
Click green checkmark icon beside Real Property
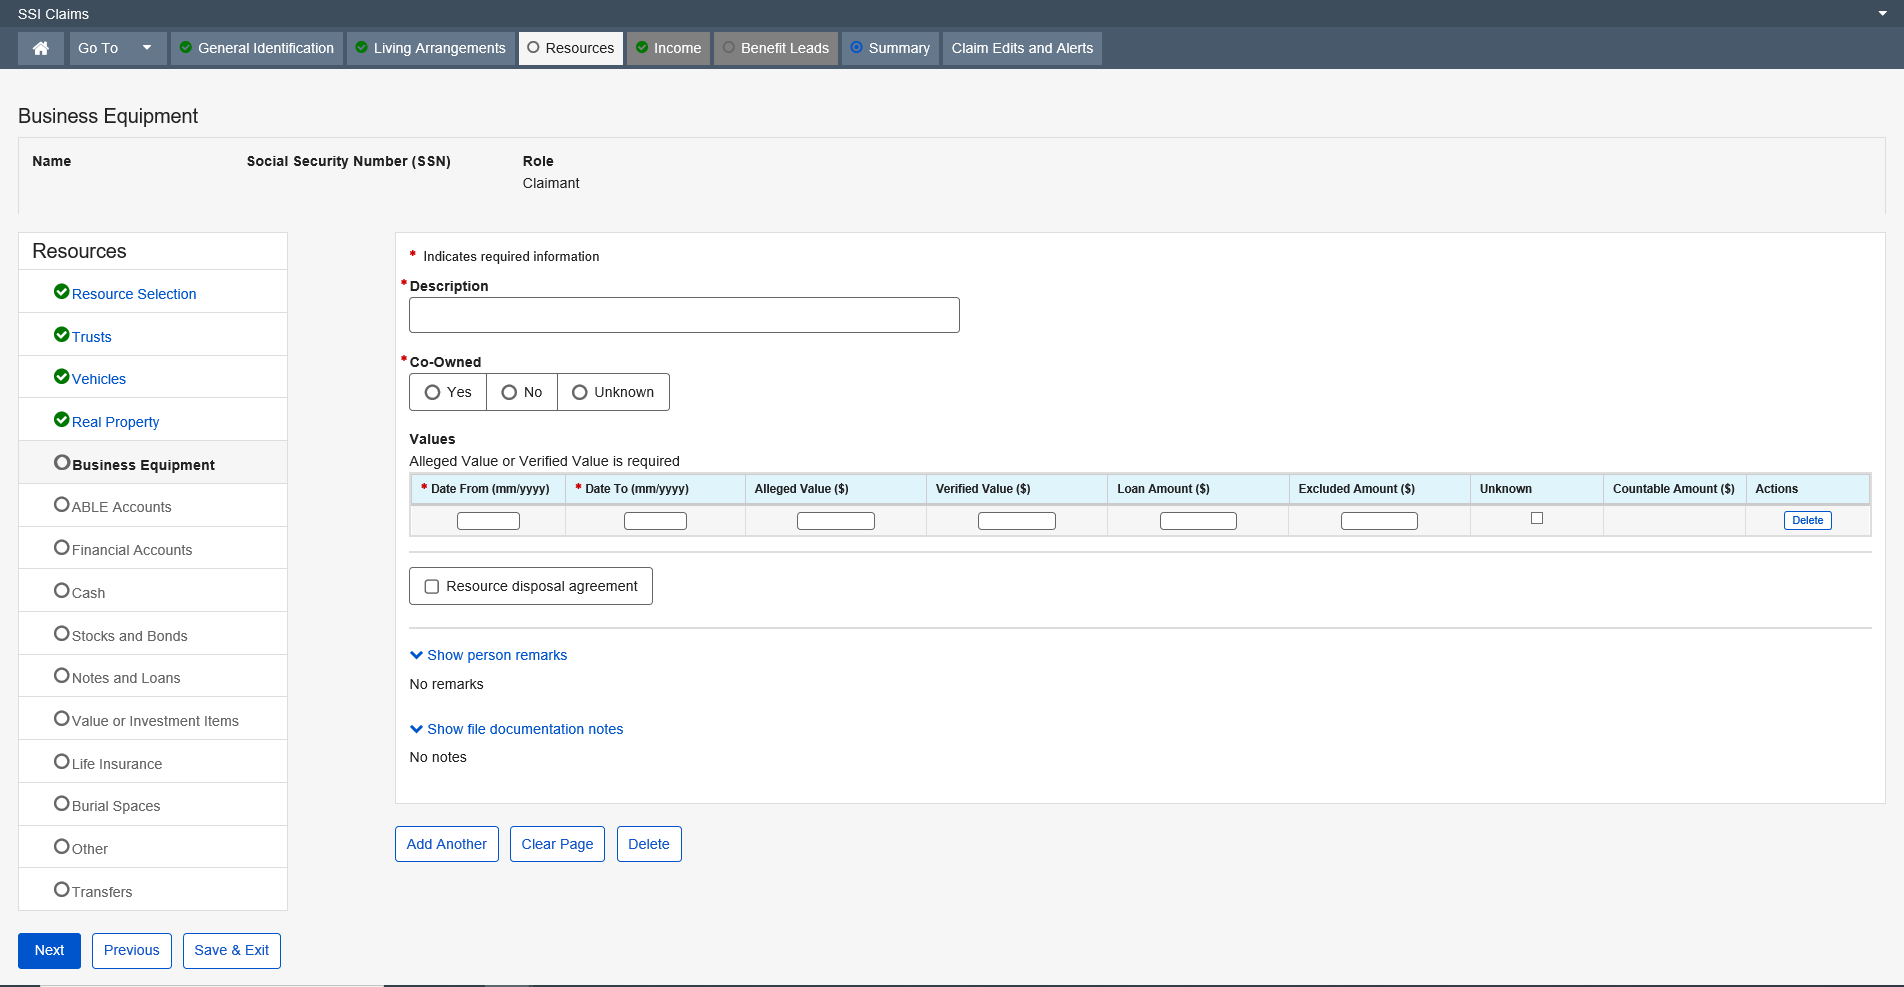(61, 420)
